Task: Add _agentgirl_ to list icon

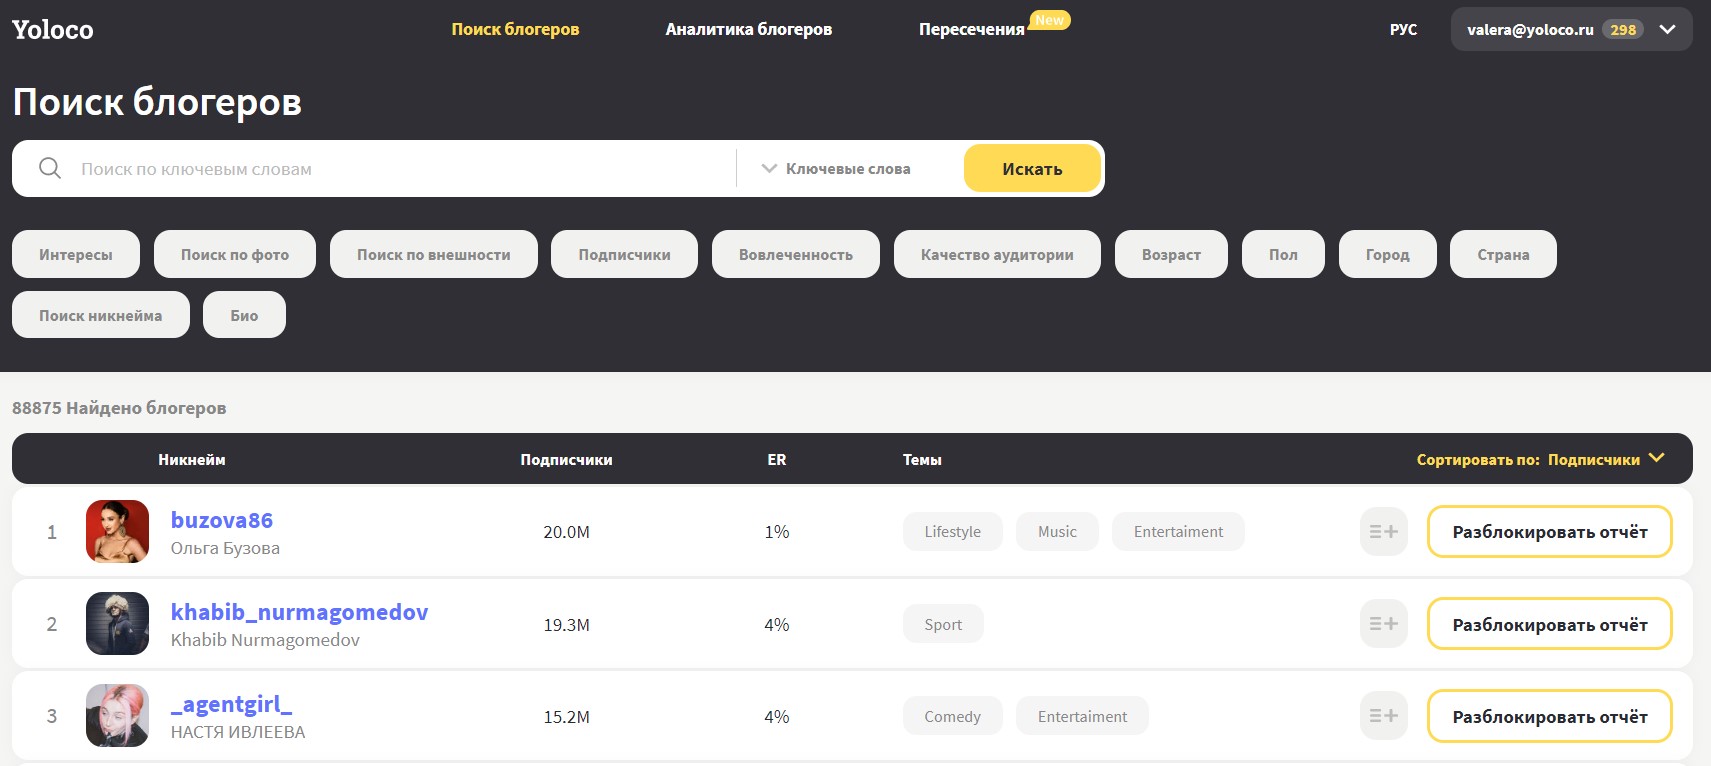Action: pos(1383,716)
